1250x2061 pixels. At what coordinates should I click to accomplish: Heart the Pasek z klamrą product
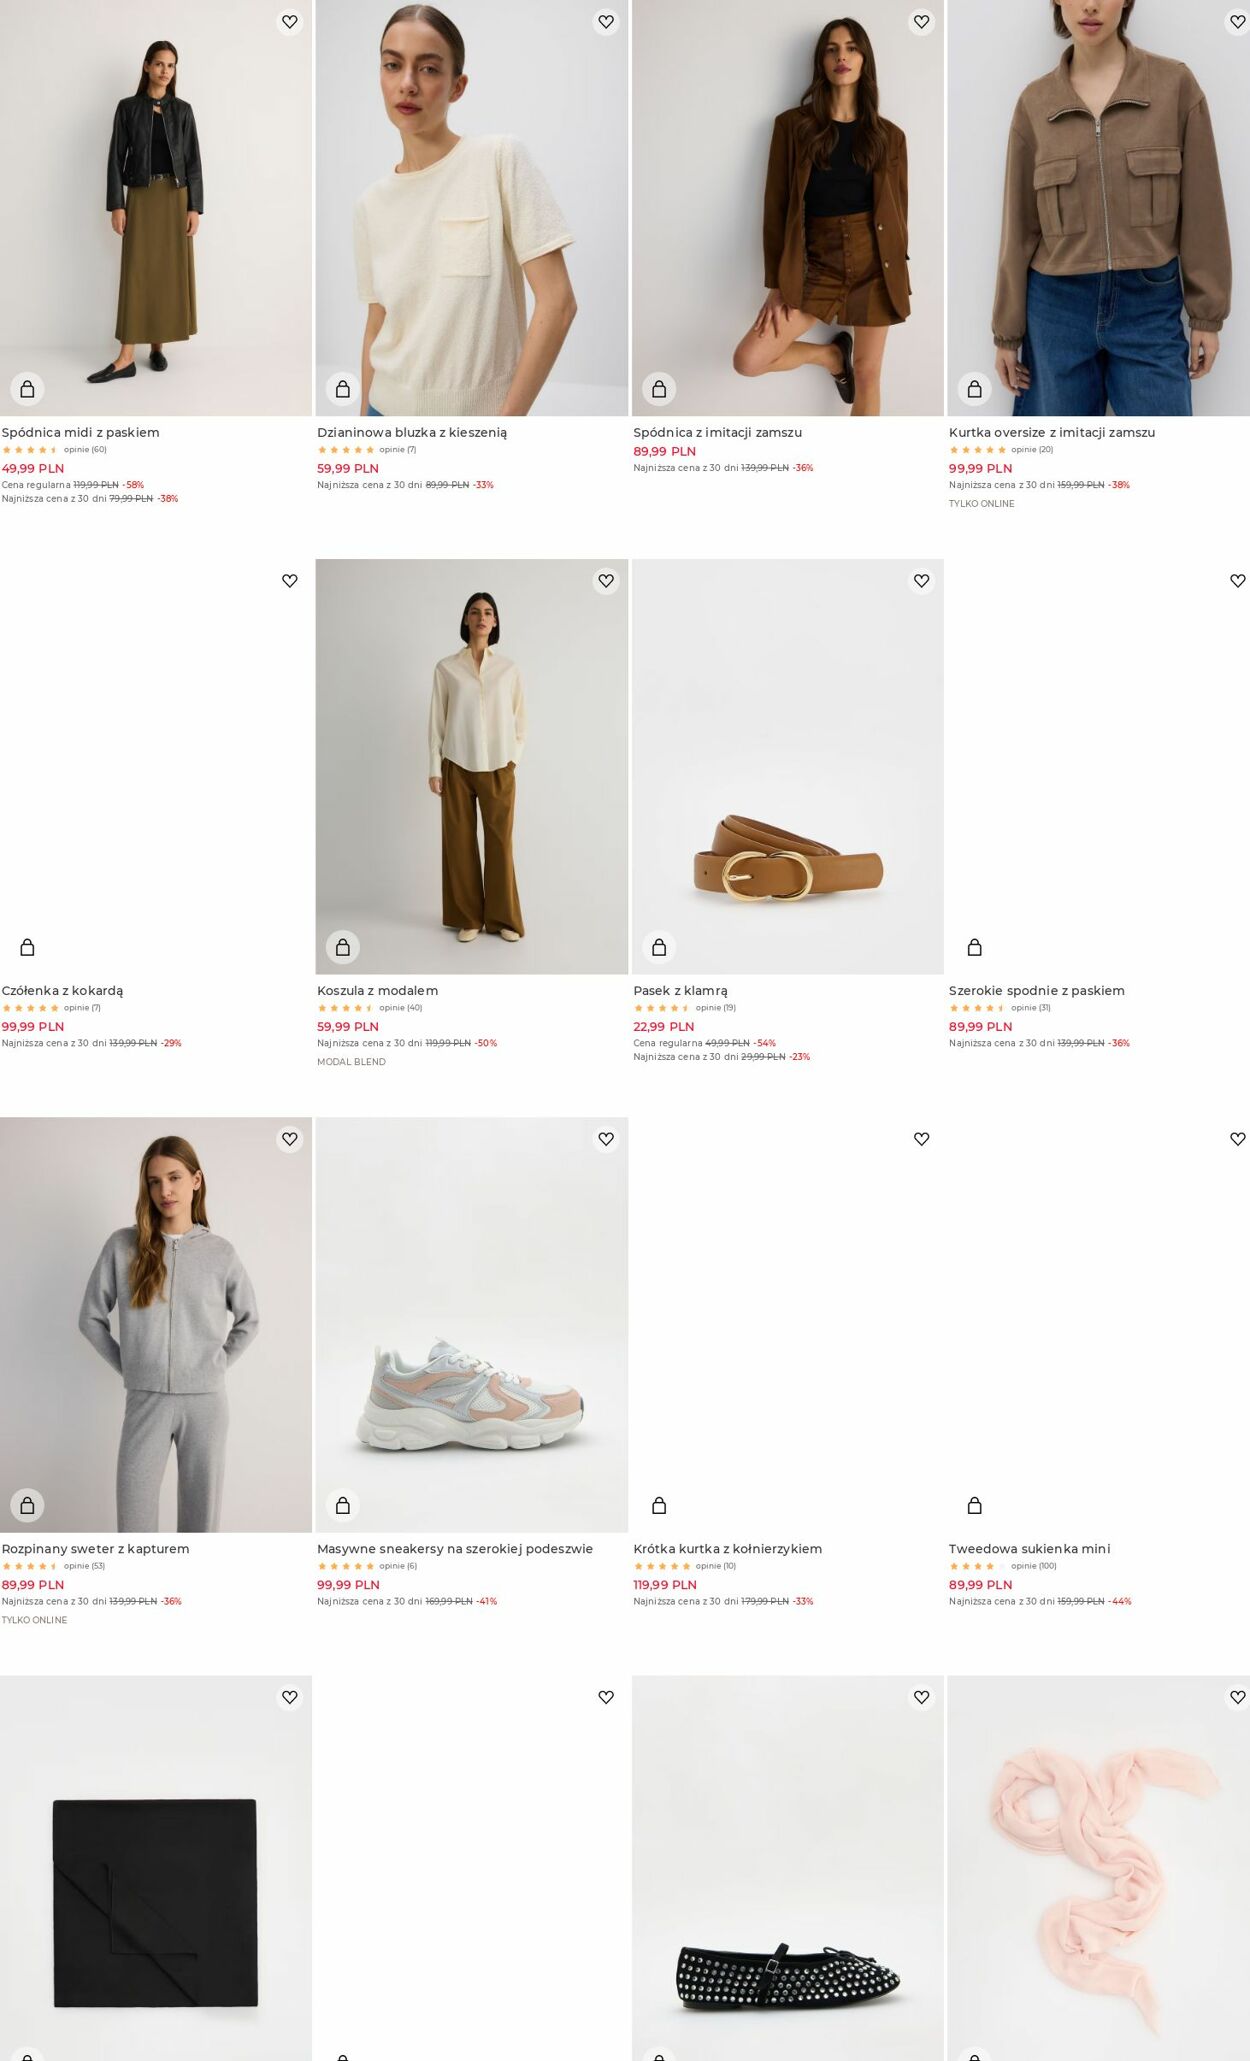click(922, 580)
